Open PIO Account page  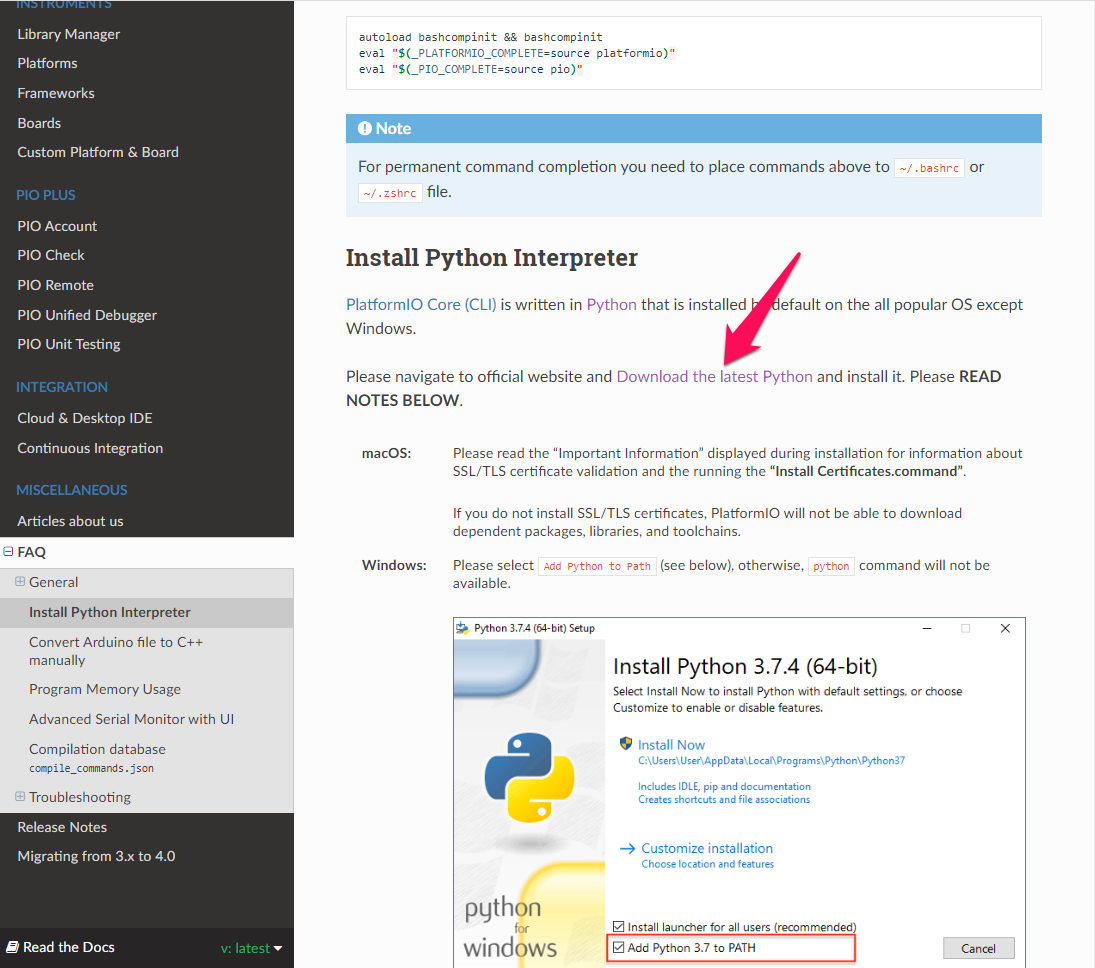point(57,226)
